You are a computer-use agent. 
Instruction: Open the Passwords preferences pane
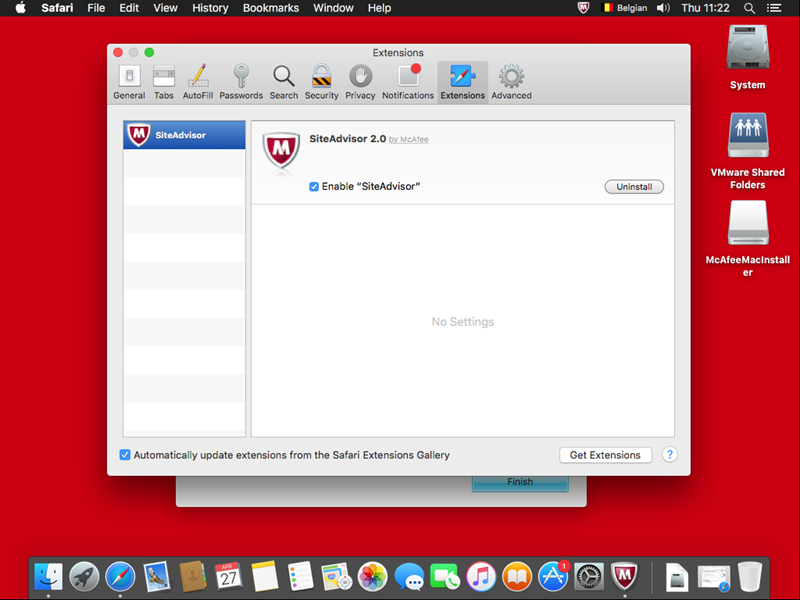tap(241, 82)
